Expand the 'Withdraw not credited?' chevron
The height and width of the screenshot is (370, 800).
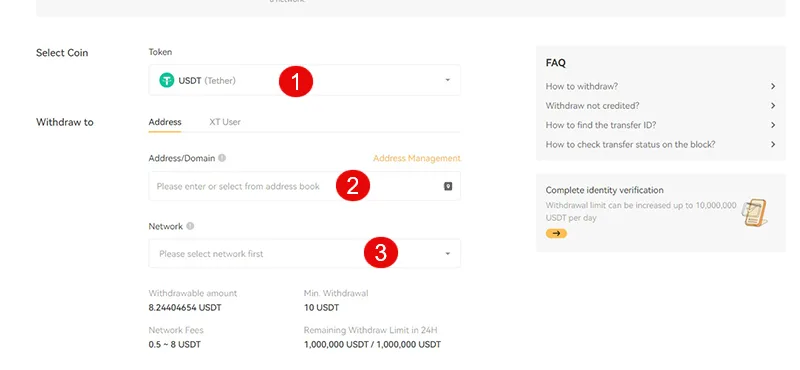coord(773,106)
